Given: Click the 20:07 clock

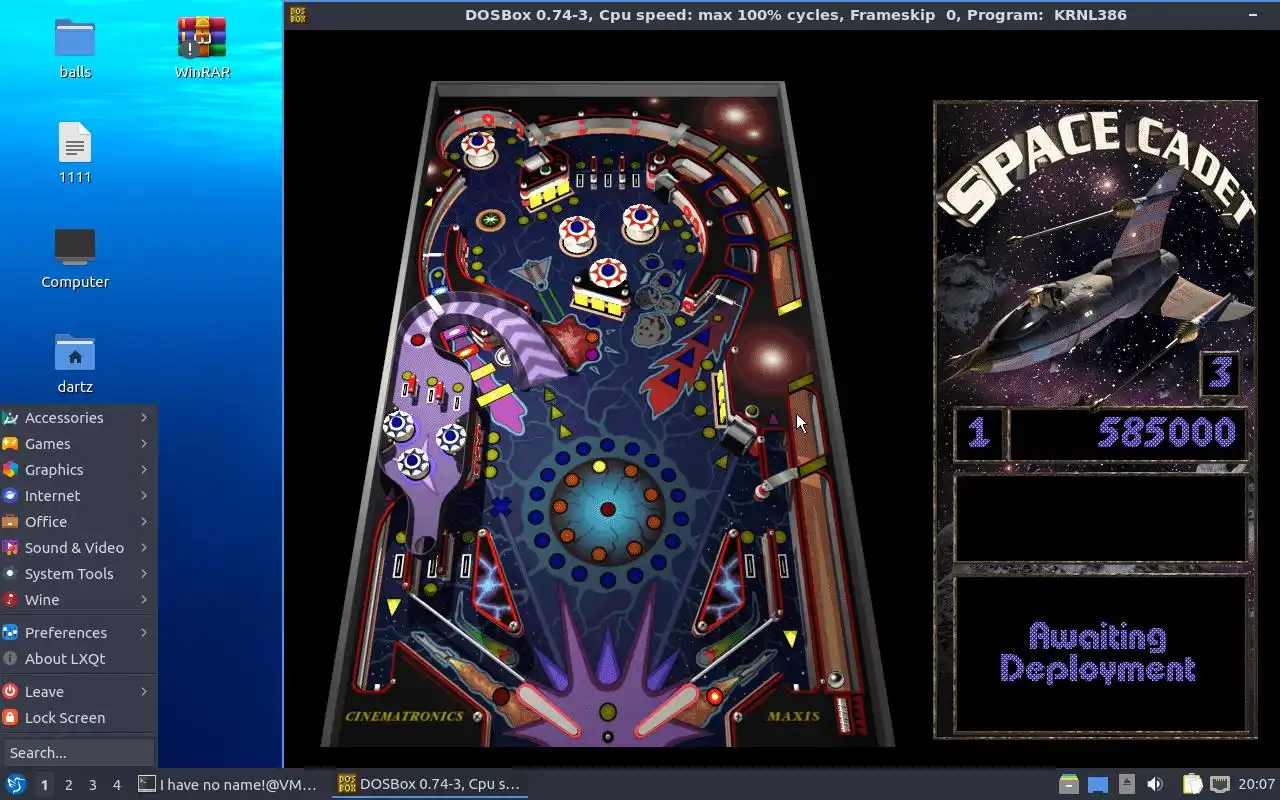Looking at the screenshot, I should [x=1256, y=784].
